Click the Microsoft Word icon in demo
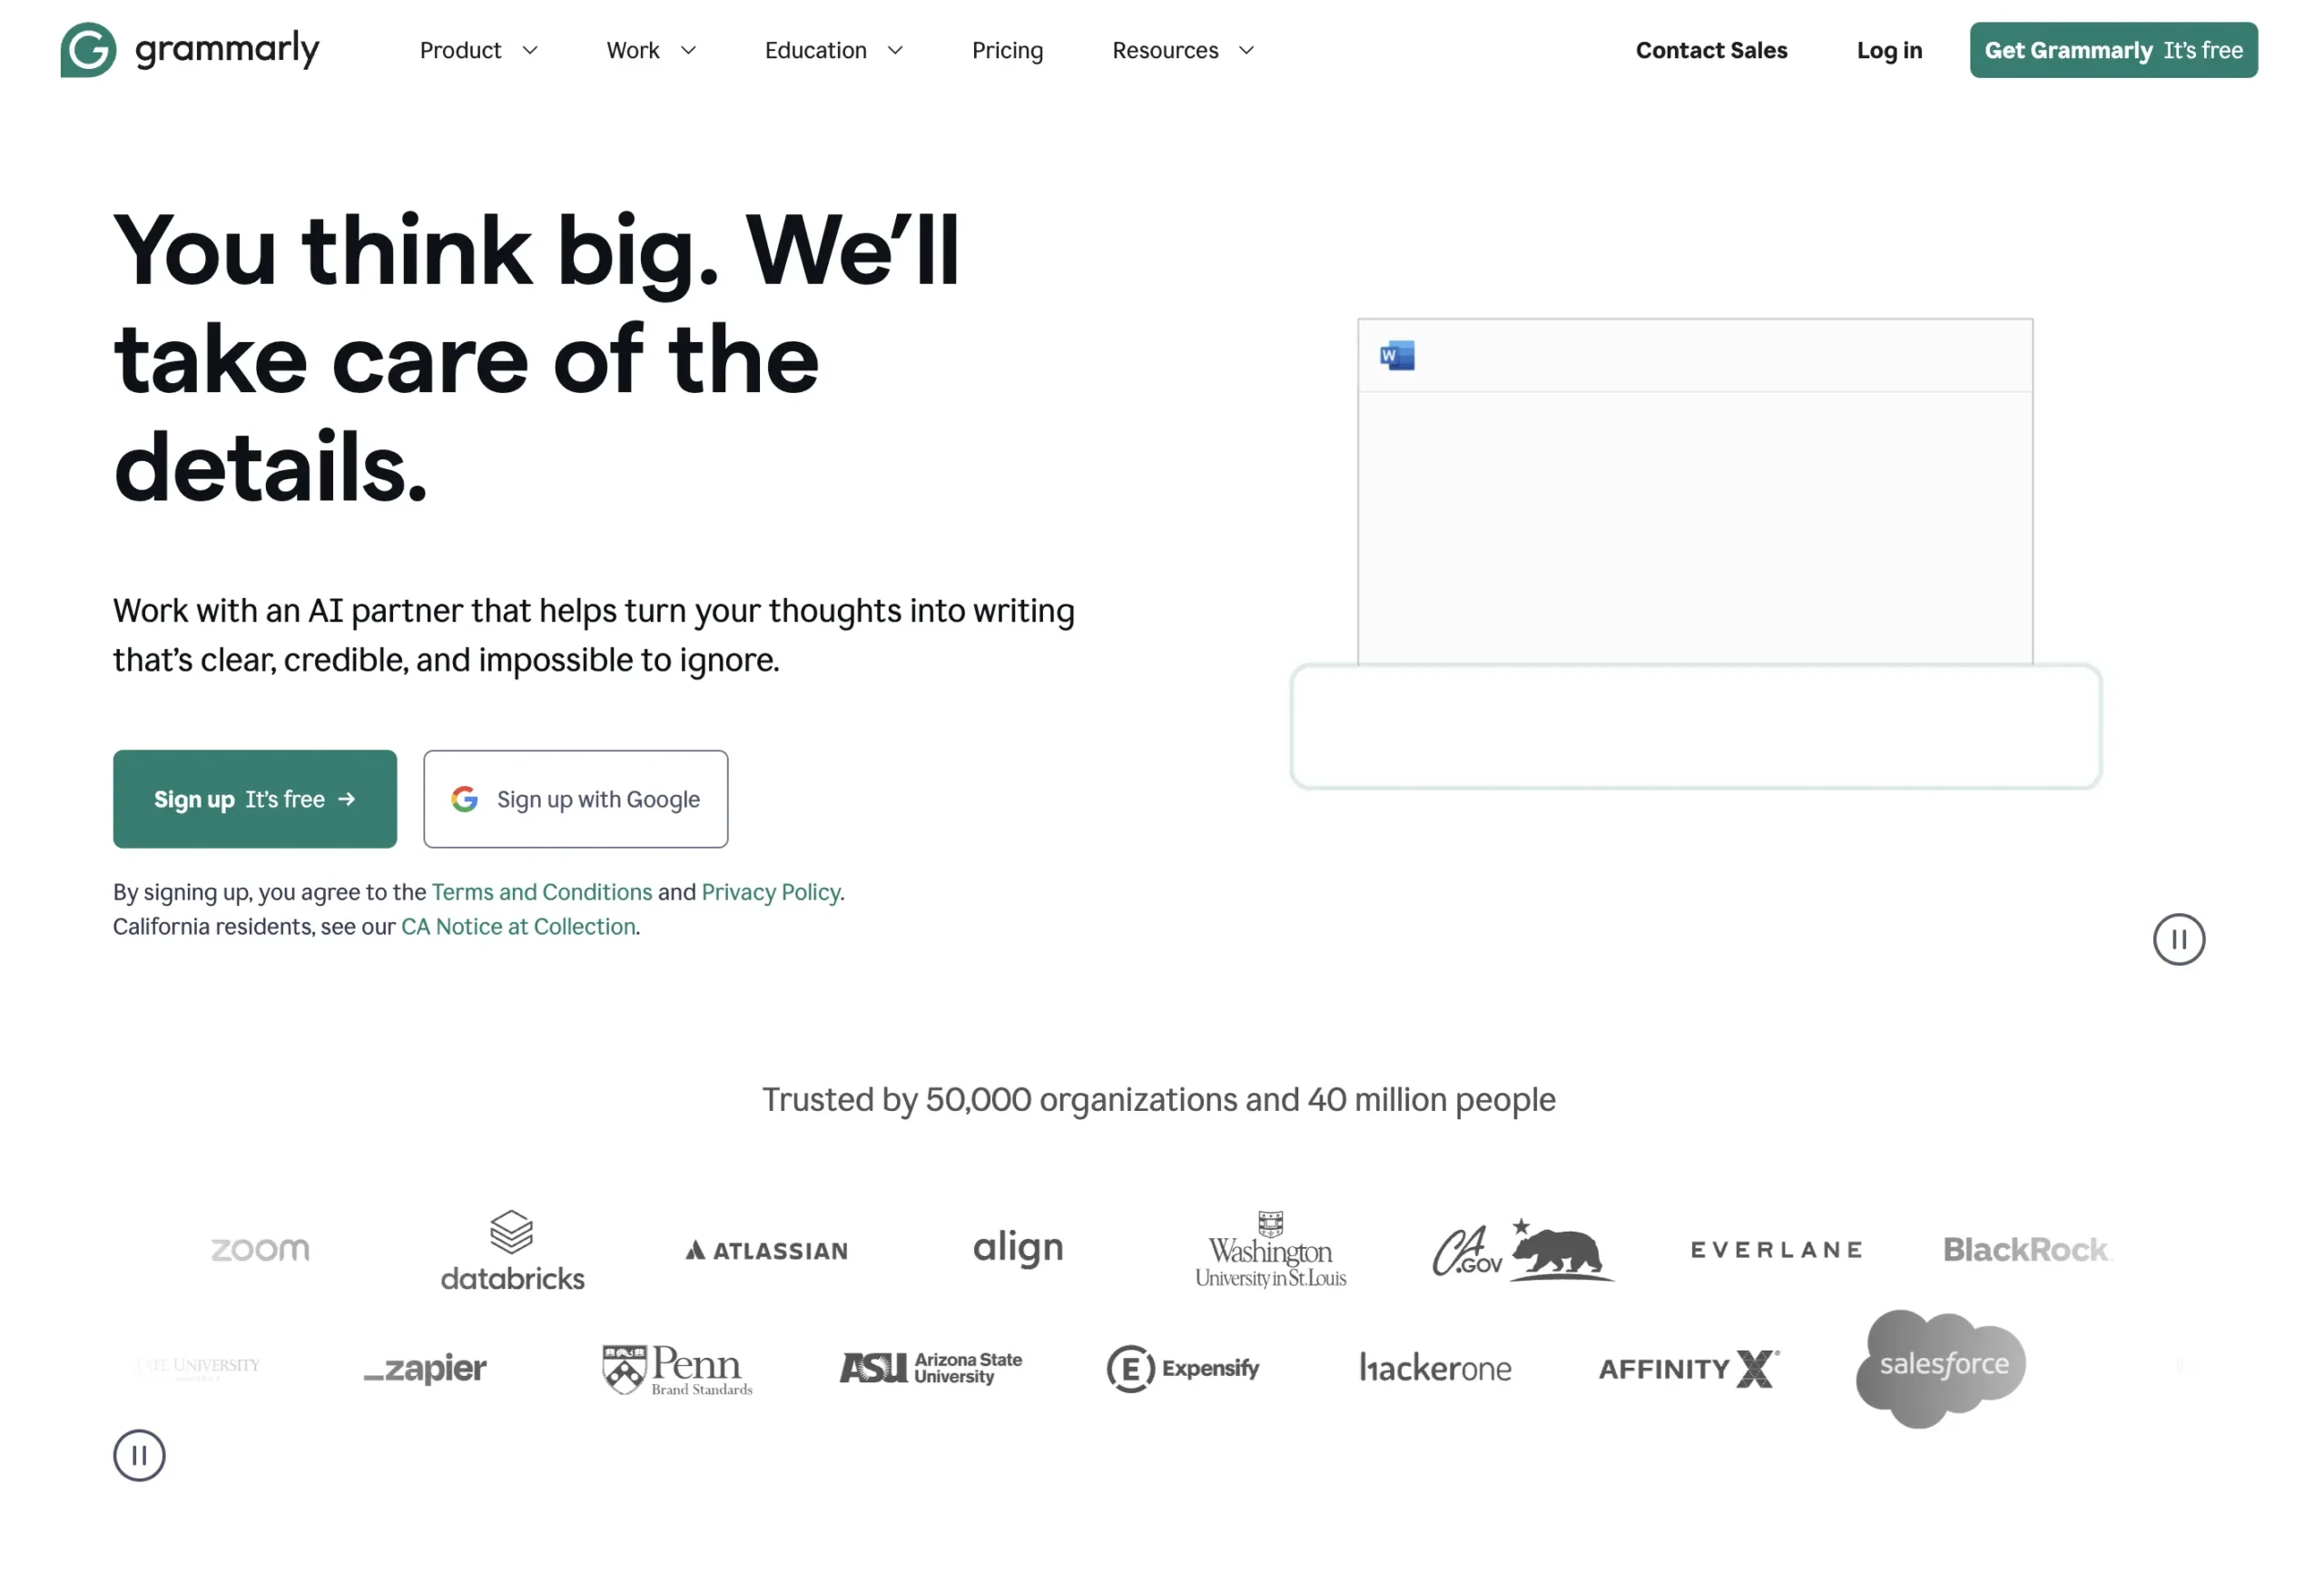Screen dimensions: 2324x1572 [1397, 356]
